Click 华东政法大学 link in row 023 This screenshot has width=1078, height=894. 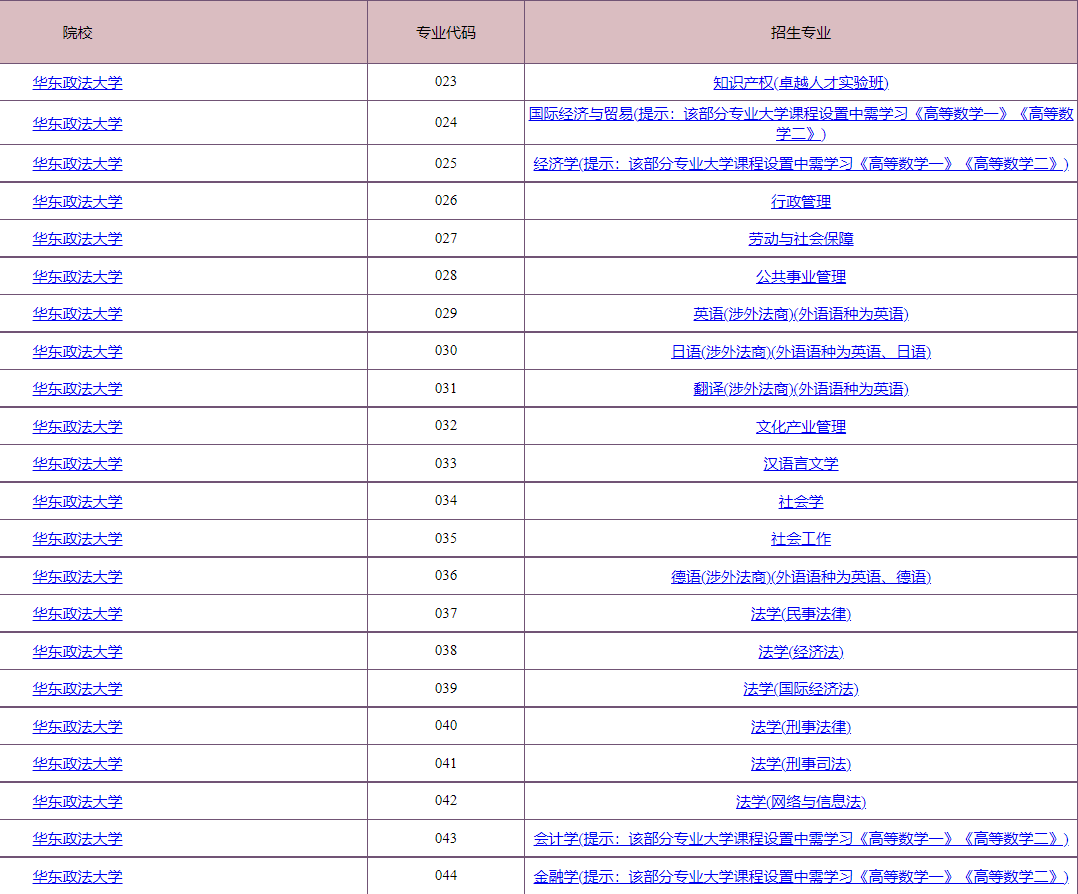click(x=77, y=83)
